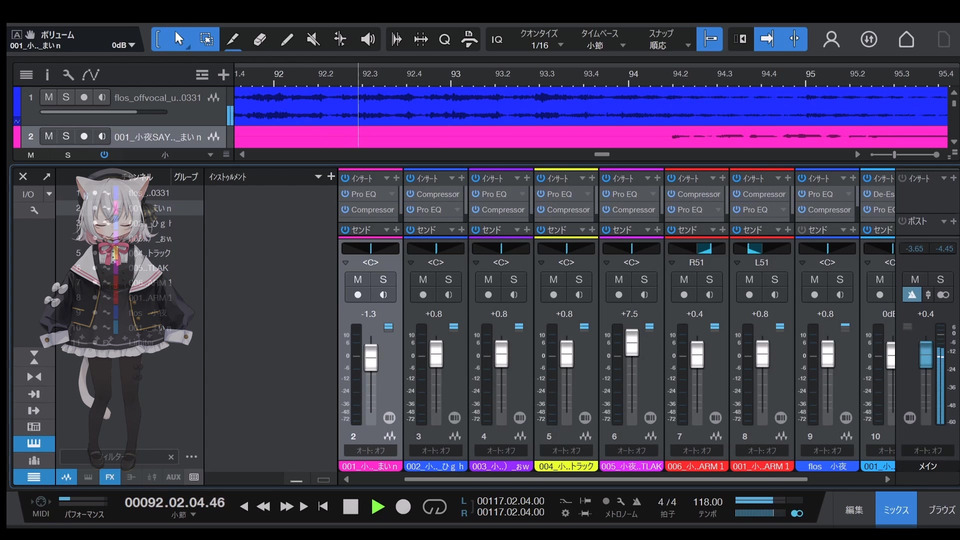
Task: Open the user account icon
Action: coord(831,39)
